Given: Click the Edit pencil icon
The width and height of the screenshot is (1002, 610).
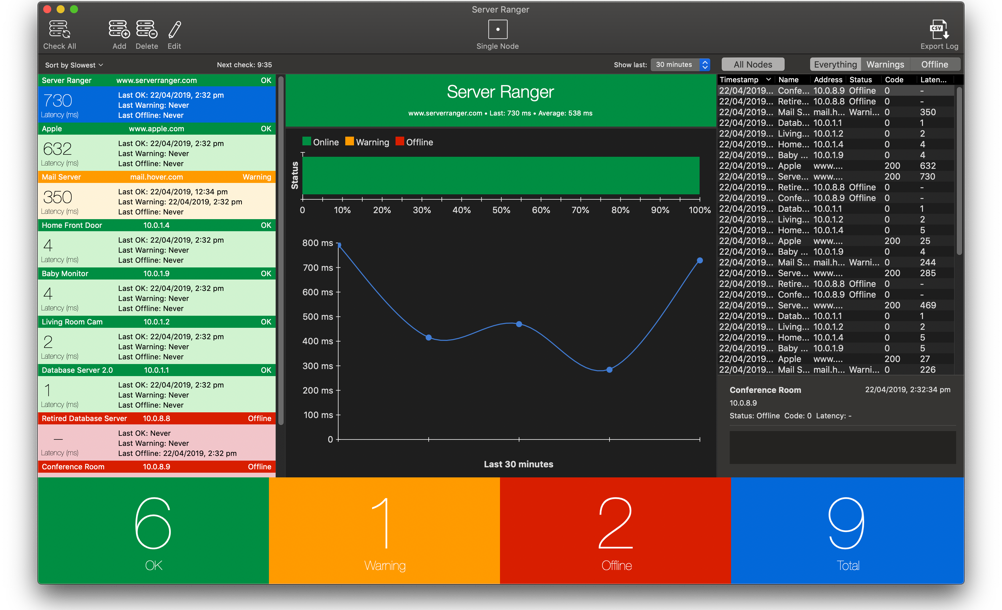Looking at the screenshot, I should 174,31.
